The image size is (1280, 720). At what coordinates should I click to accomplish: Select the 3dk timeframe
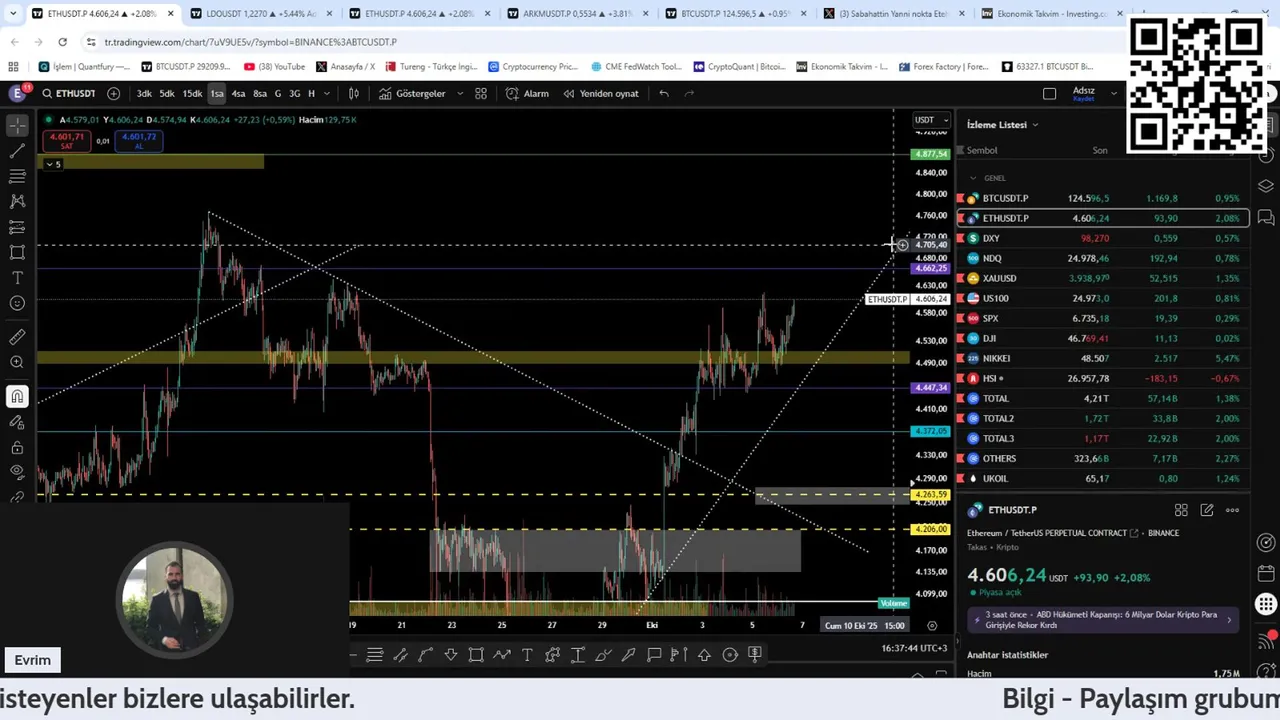[x=144, y=93]
